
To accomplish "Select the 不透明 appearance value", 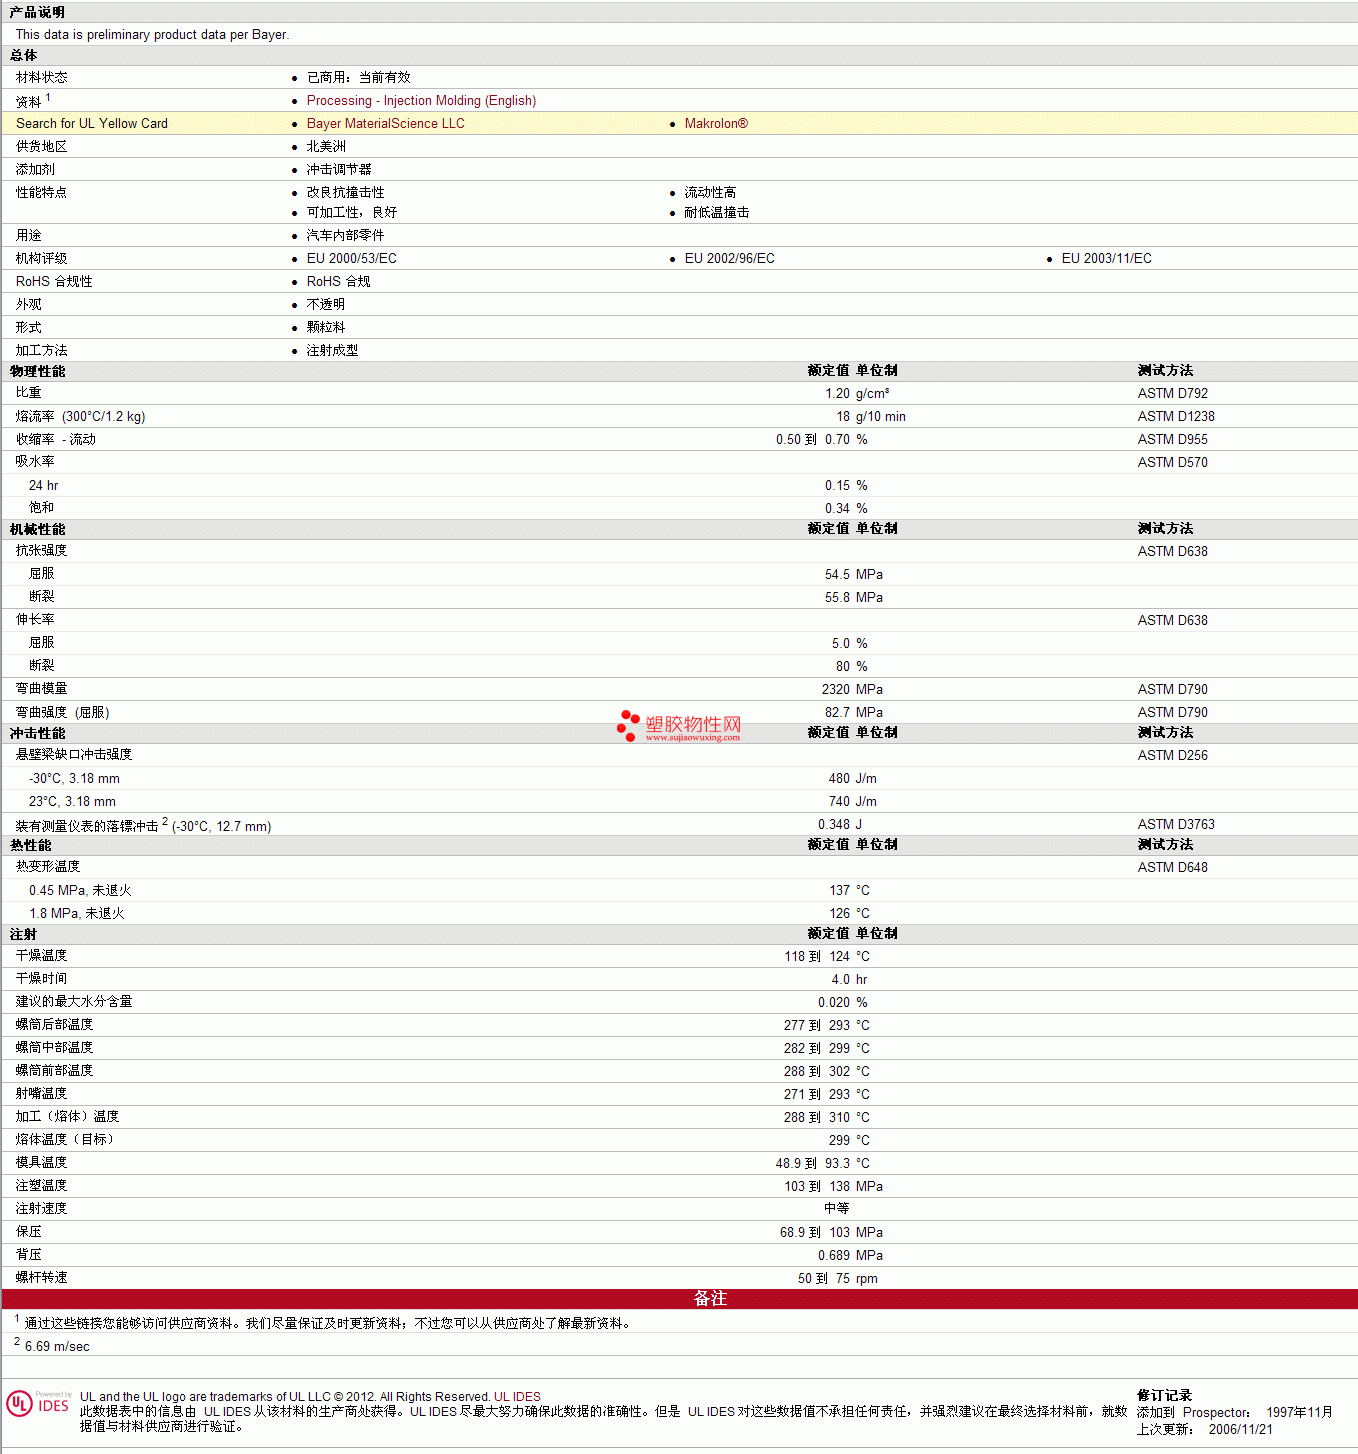I will tap(326, 305).
